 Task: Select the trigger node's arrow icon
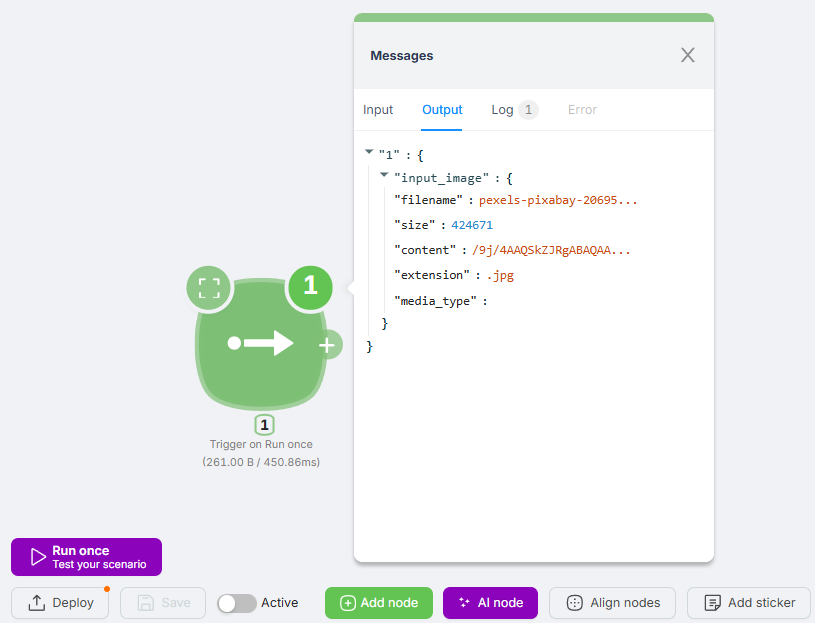click(261, 344)
